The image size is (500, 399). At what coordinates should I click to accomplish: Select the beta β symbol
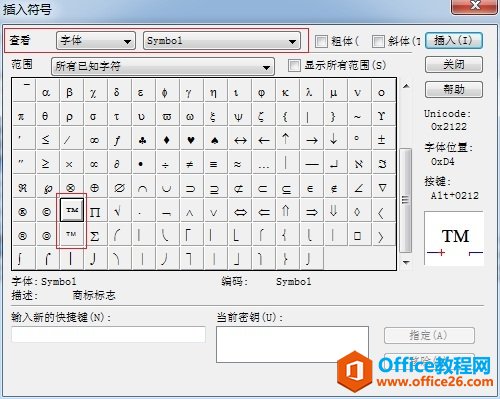pyautogui.click(x=71, y=91)
